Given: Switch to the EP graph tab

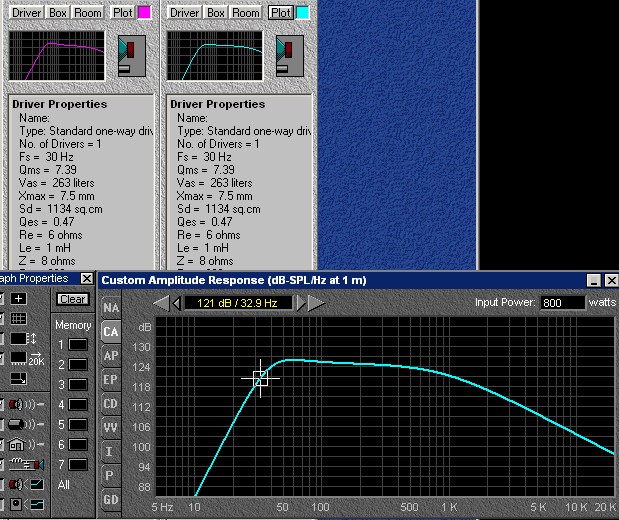Looking at the screenshot, I should [x=111, y=380].
